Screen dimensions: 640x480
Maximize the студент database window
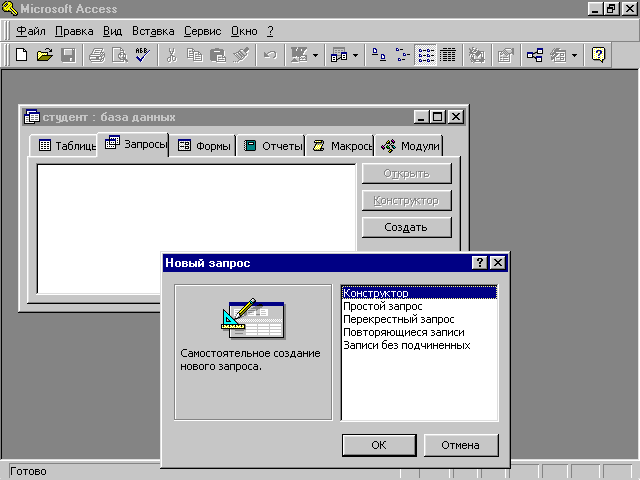point(438,117)
